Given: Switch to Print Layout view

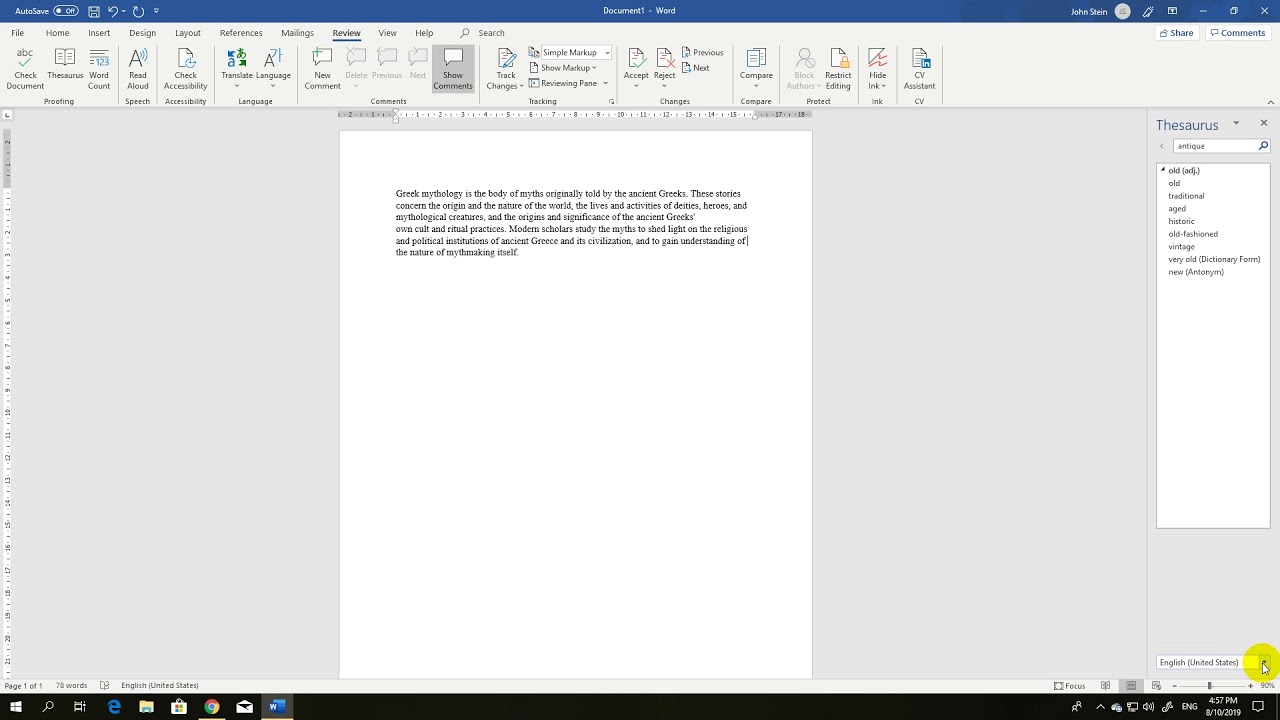Looking at the screenshot, I should (1130, 686).
